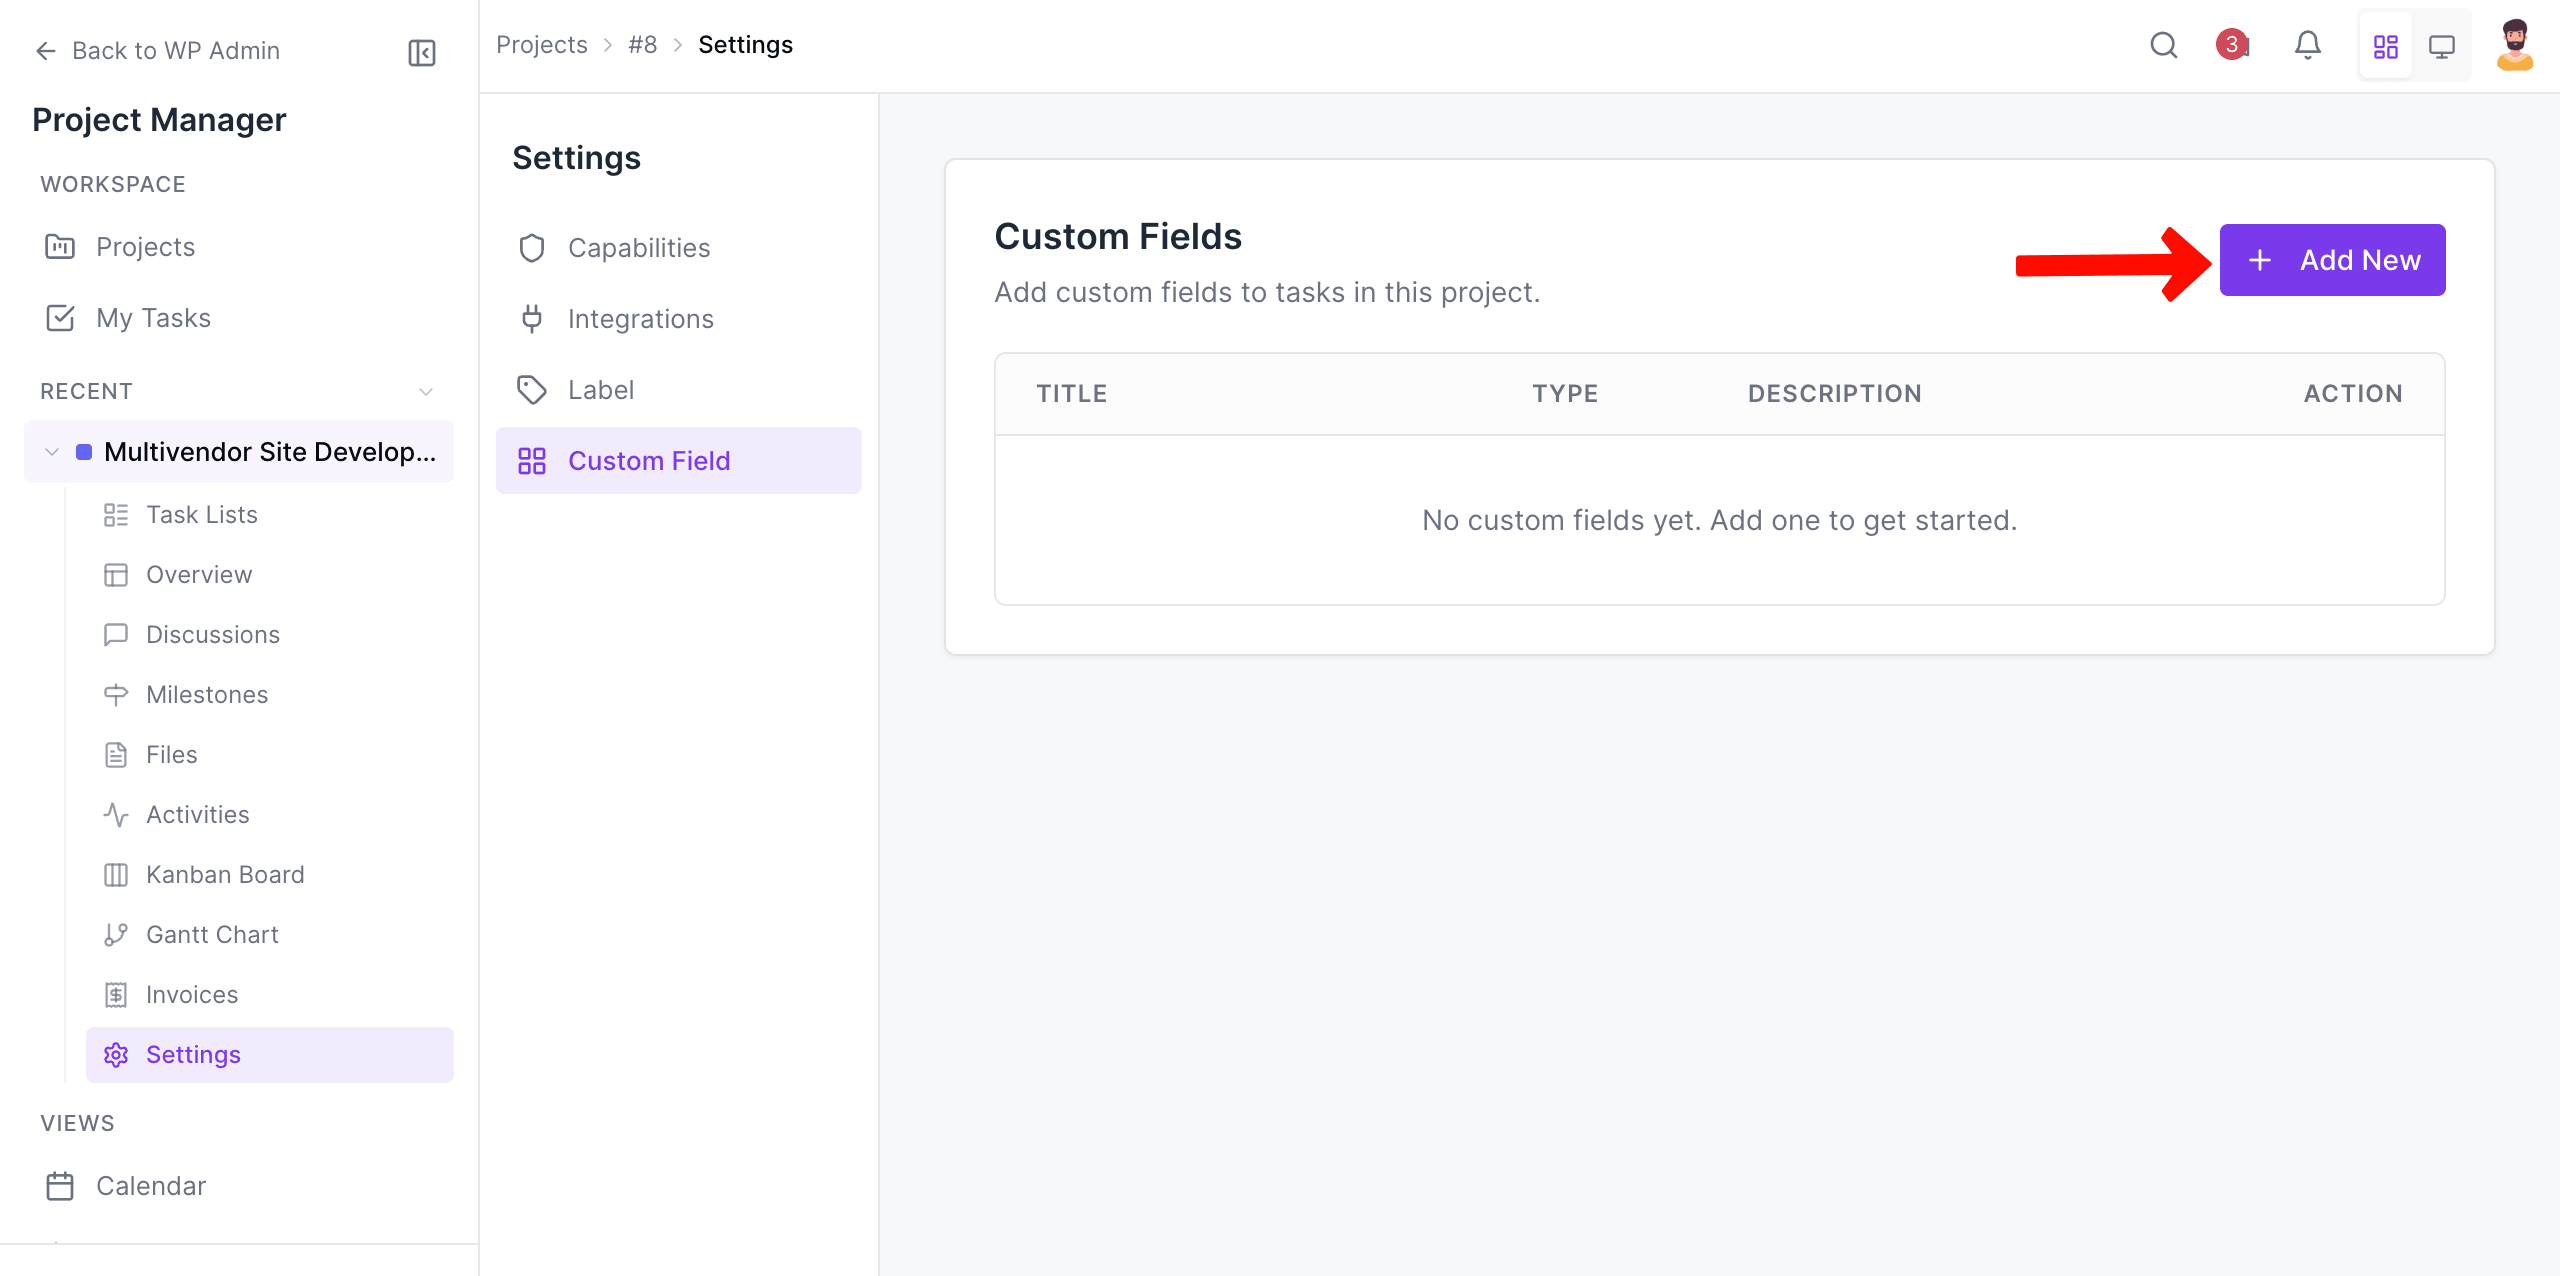Collapse the left sidebar panel
2560x1276 pixels.
pos(420,52)
